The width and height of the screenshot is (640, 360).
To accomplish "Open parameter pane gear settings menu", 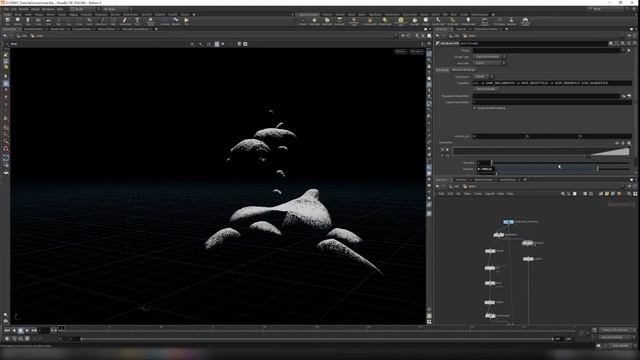I will pyautogui.click(x=611, y=43).
